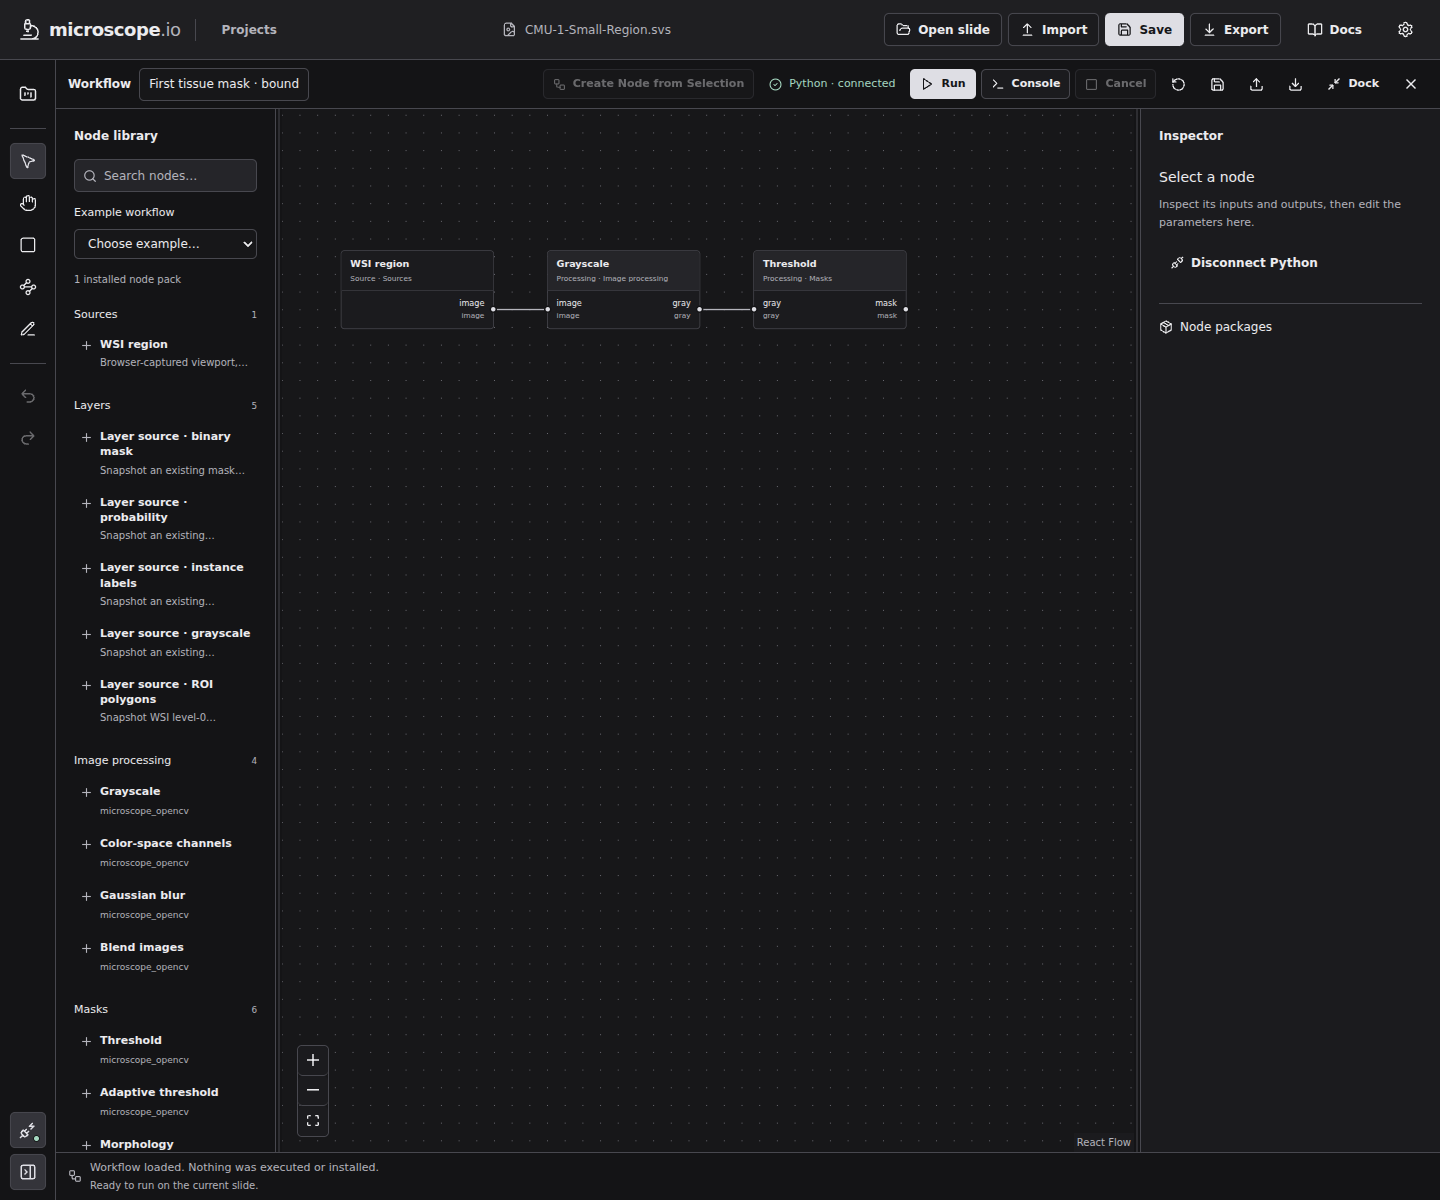
Task: Select the rectangle tool
Action: [x=28, y=245]
